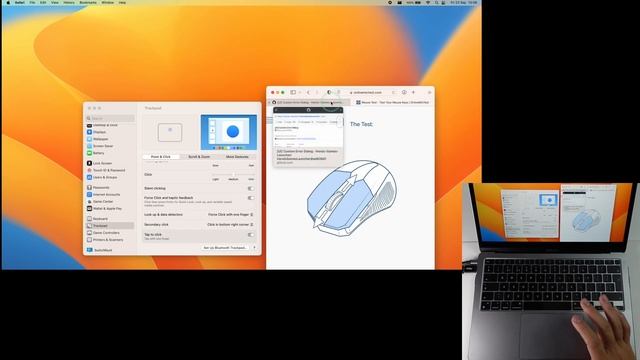
Task: Open Printers & Scanners settings
Action: pos(108,240)
